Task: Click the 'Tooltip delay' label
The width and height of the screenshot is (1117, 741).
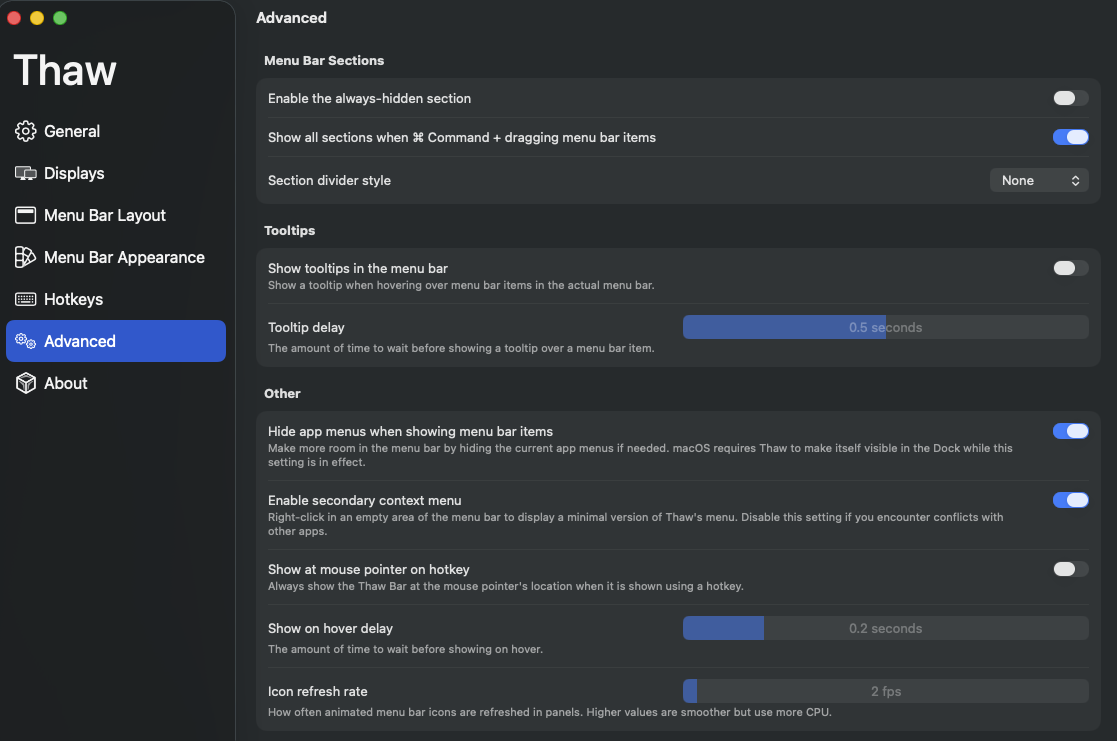Action: (306, 328)
